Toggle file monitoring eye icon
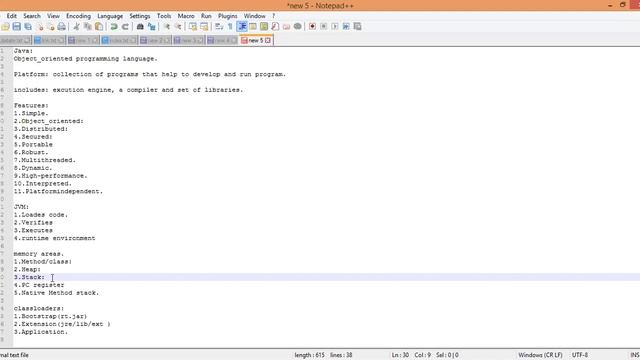 point(298,27)
